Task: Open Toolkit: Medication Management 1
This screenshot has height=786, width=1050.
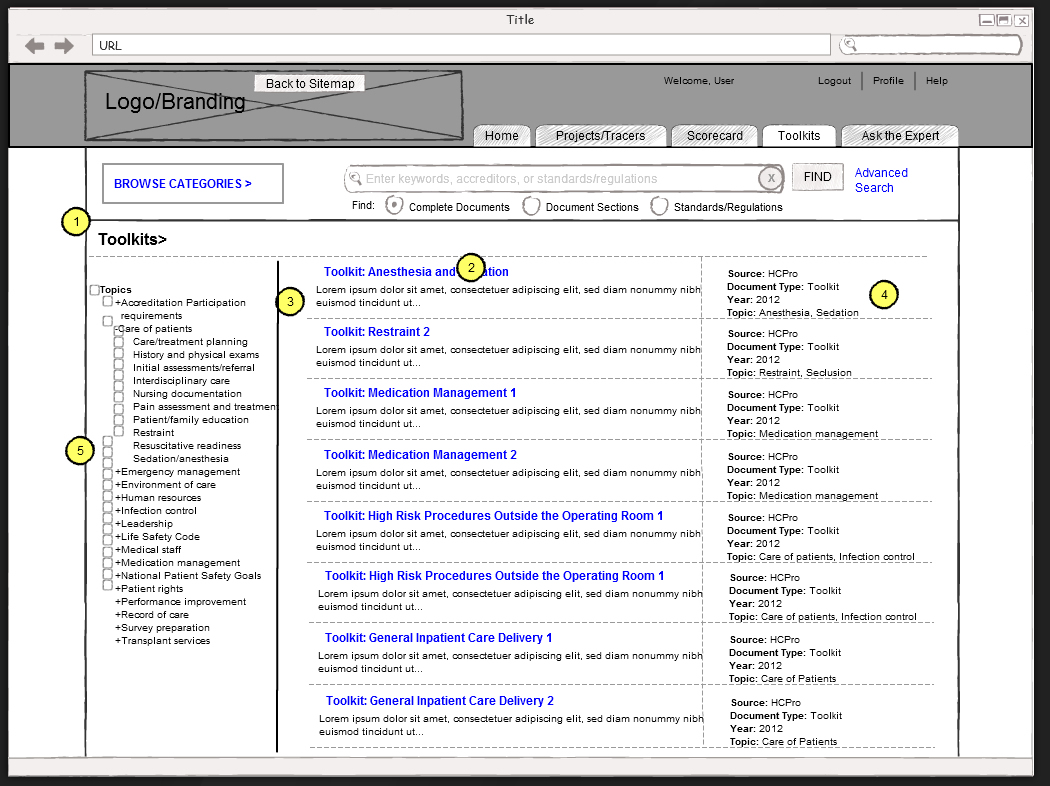Action: (420, 393)
